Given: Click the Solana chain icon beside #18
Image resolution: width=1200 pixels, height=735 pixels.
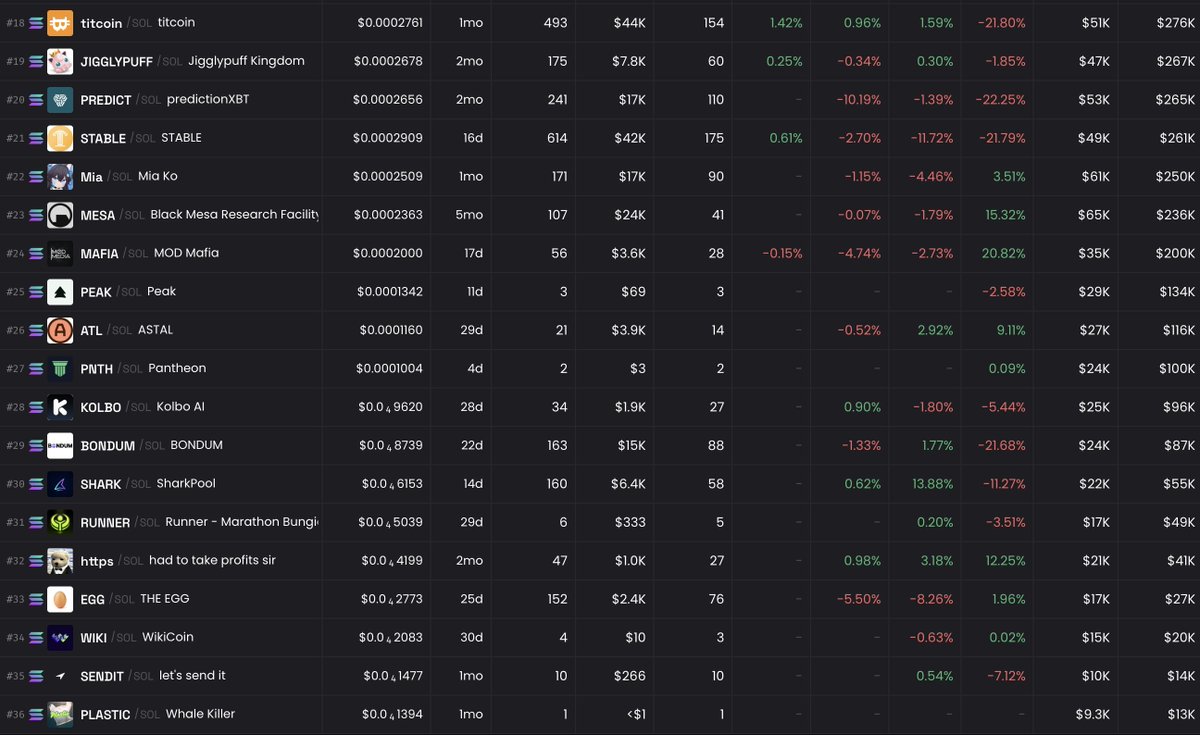Looking at the screenshot, I should 38,22.
